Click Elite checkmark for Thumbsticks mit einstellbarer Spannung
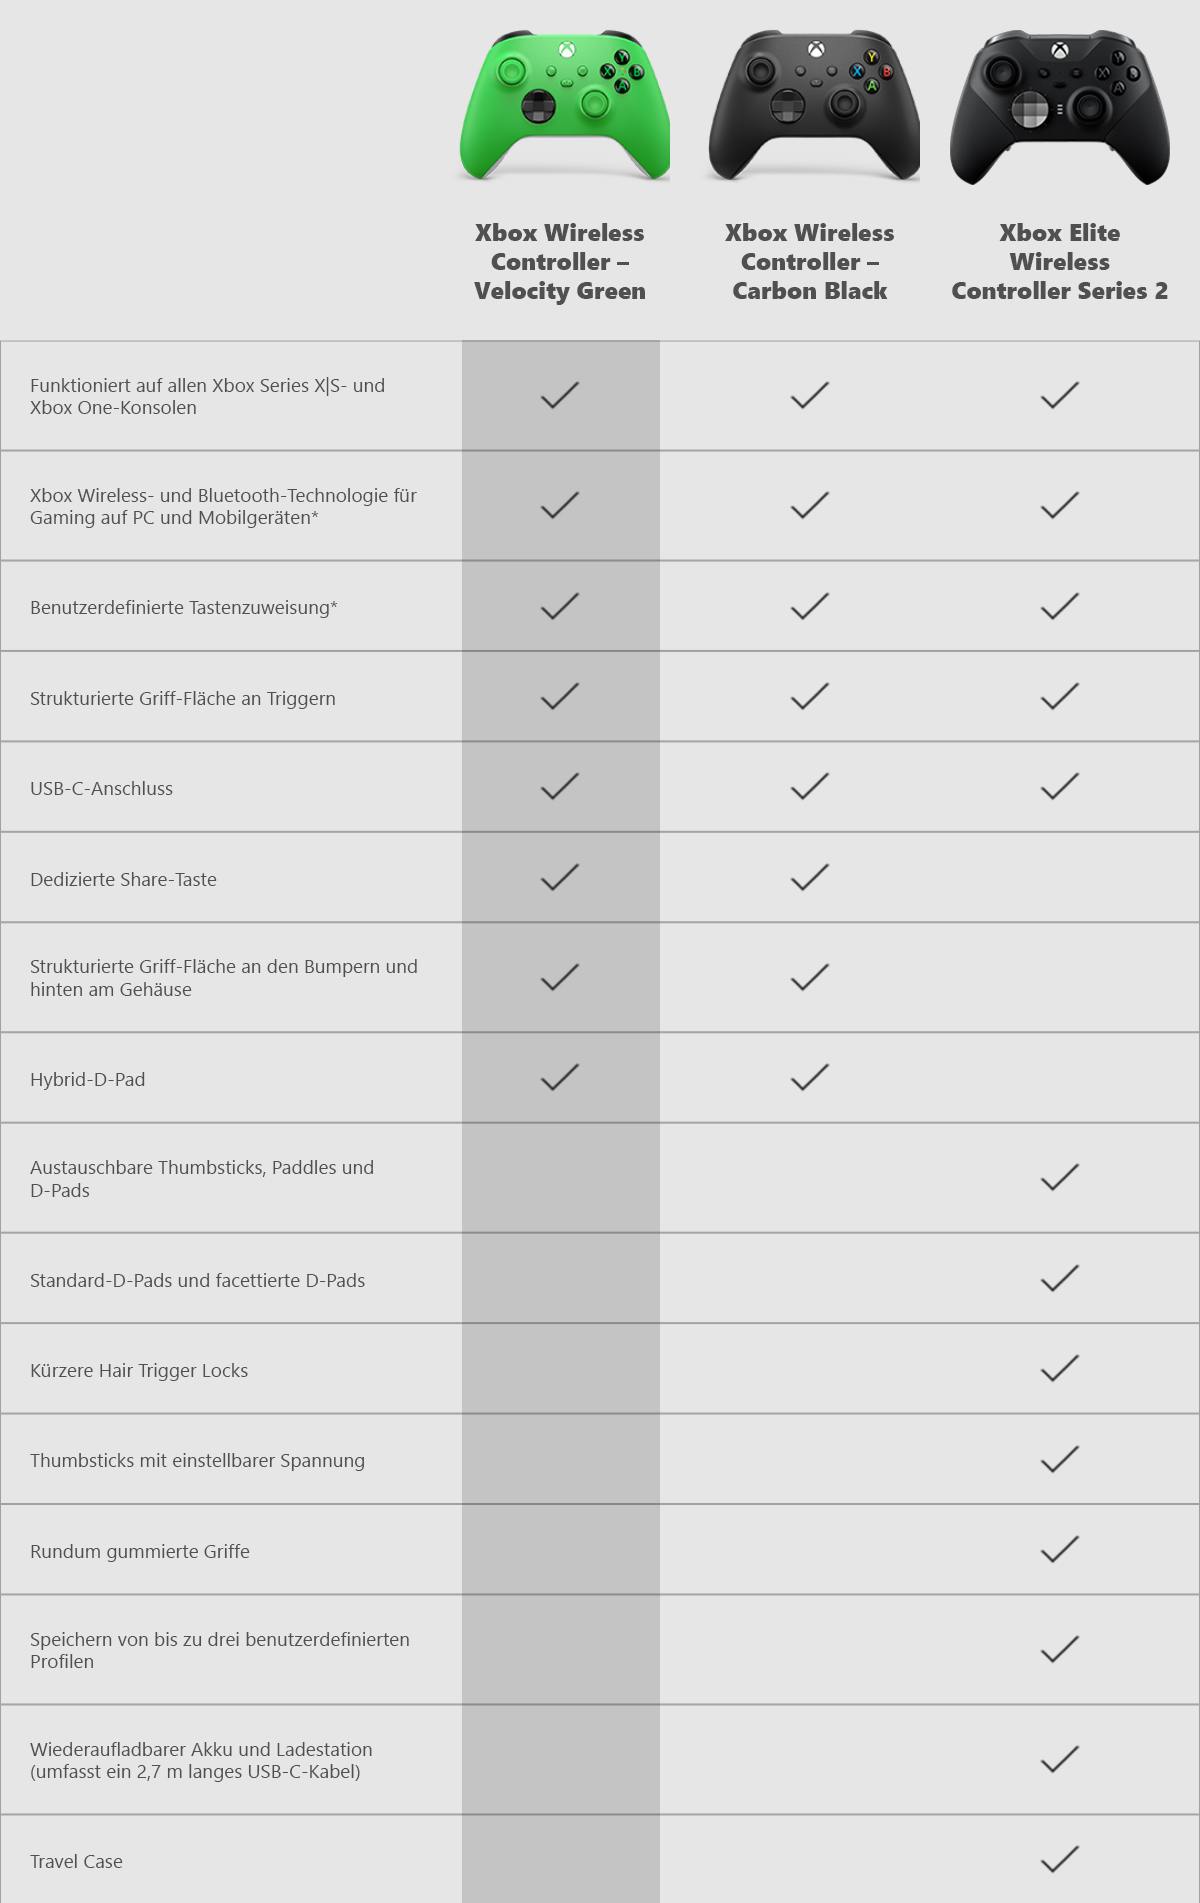 [x=1060, y=1460]
